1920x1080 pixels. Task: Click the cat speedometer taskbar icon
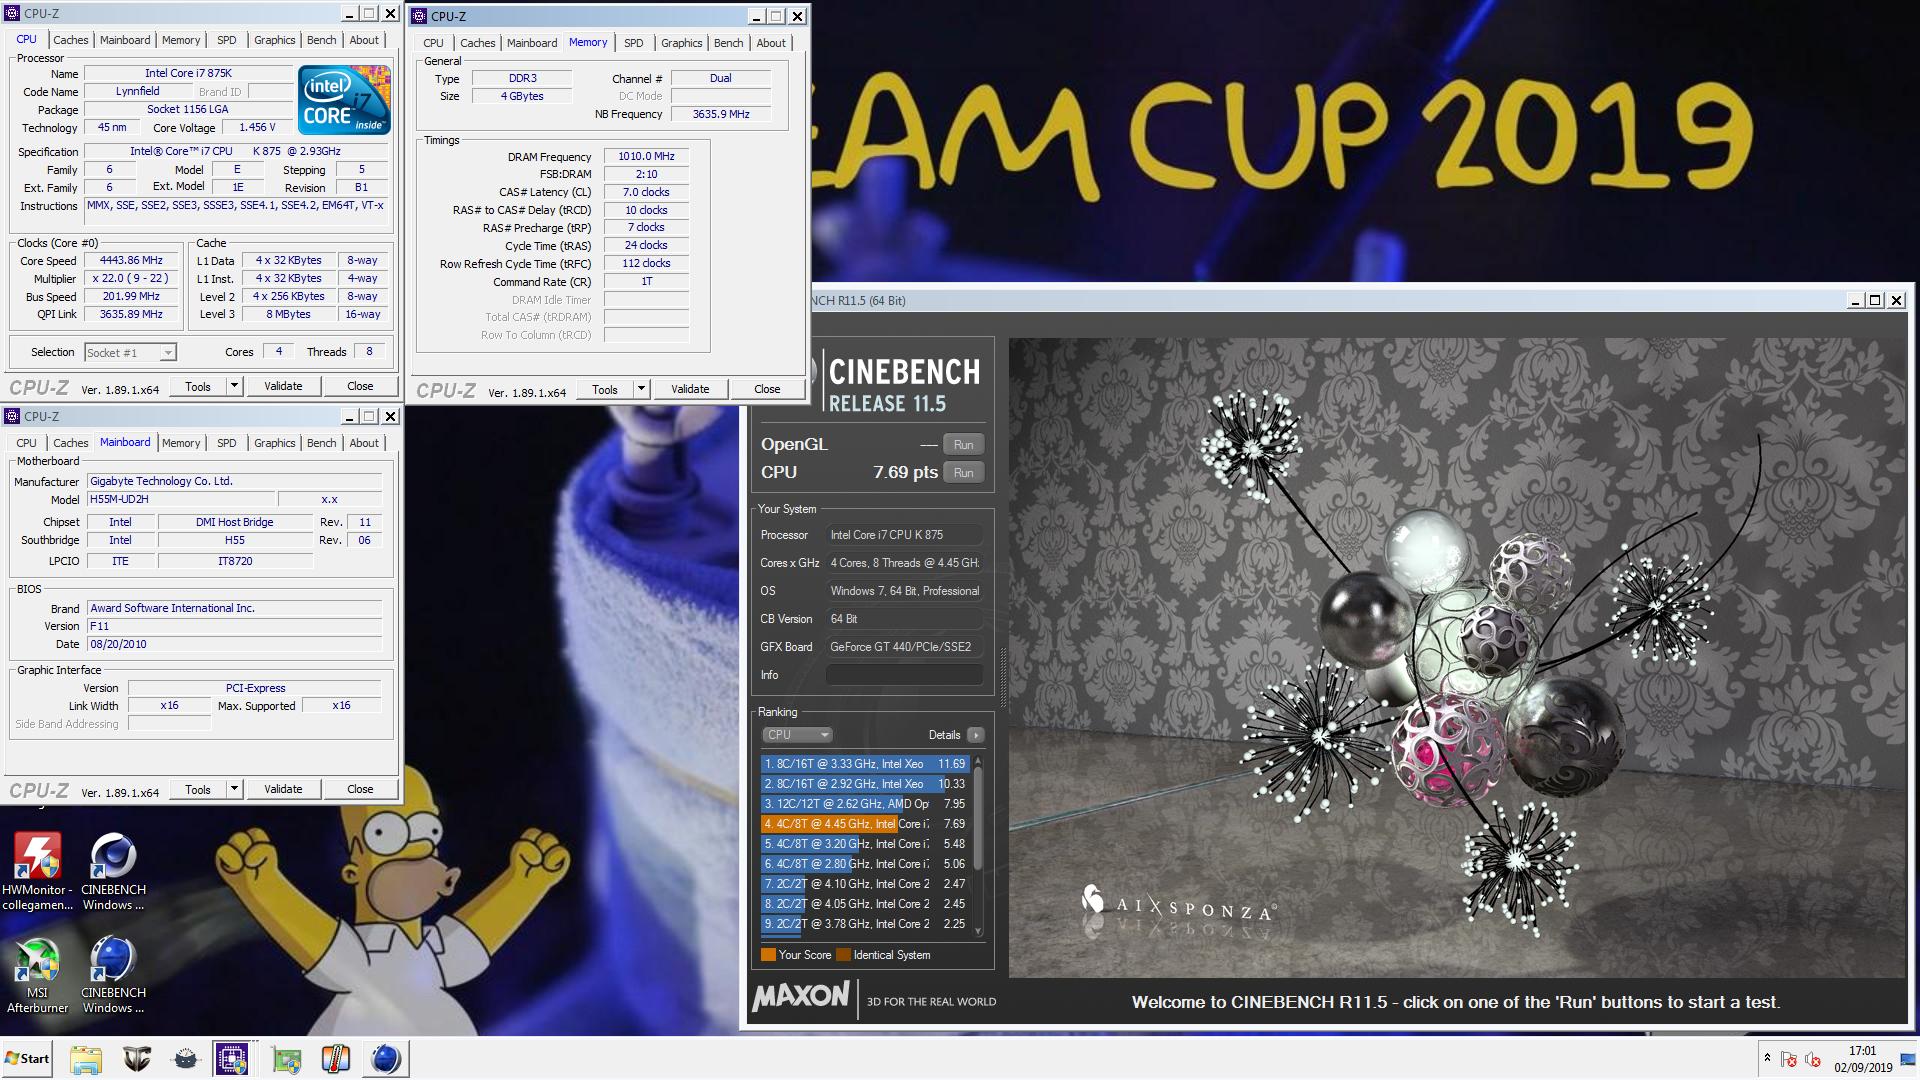pos(186,1058)
